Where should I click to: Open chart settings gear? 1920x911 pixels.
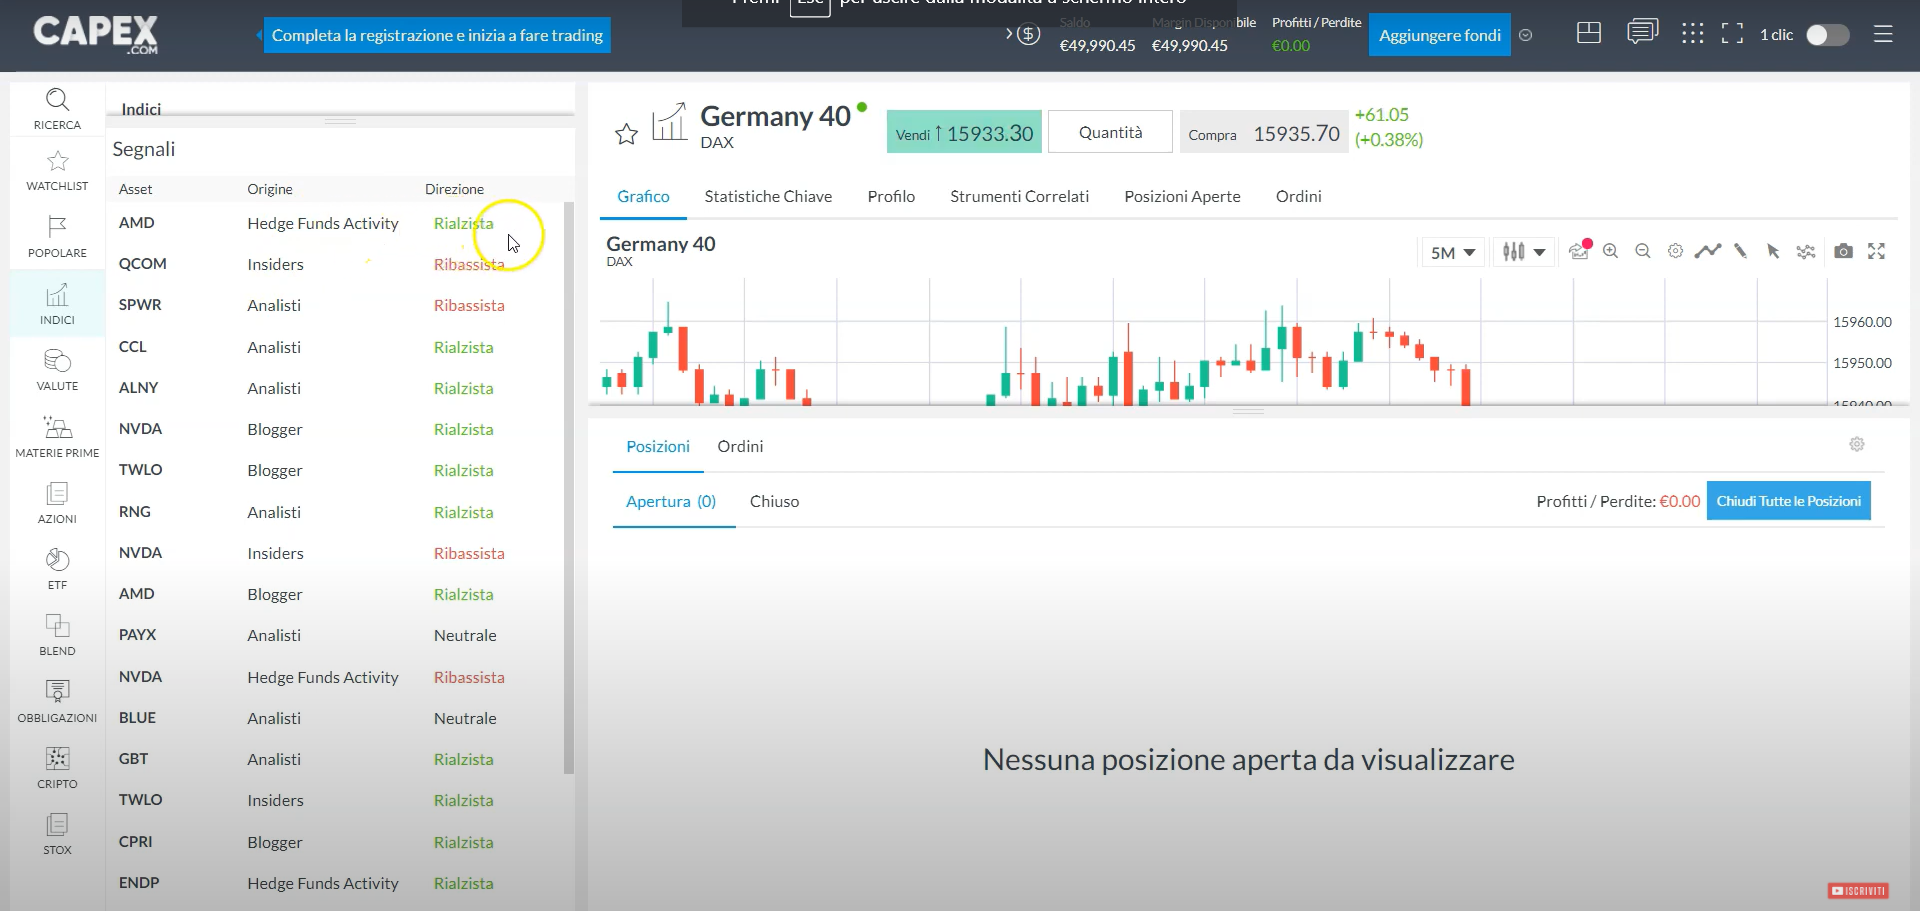pyautogui.click(x=1675, y=251)
